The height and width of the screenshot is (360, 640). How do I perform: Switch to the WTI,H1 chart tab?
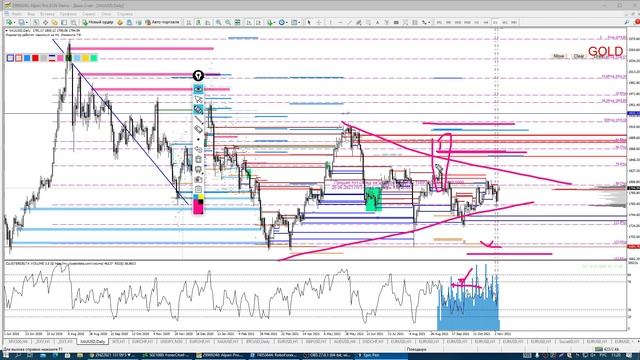pos(118,341)
